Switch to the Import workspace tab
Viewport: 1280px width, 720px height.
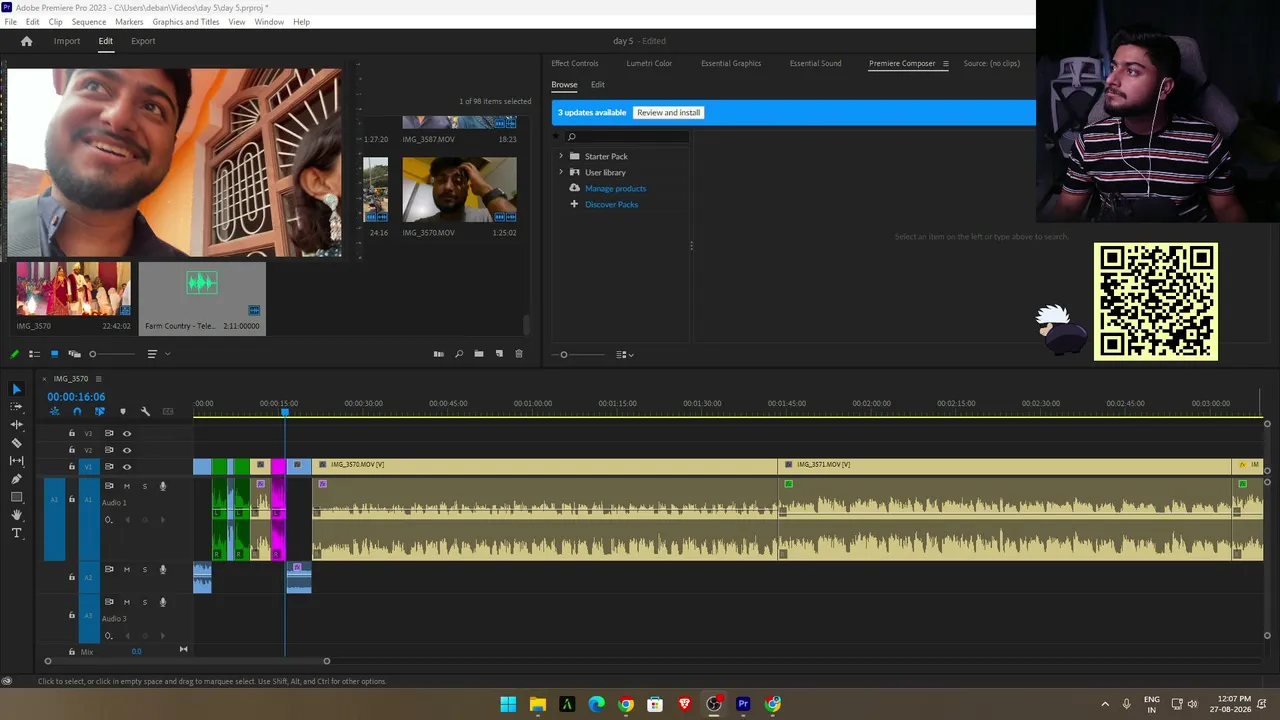(x=67, y=41)
